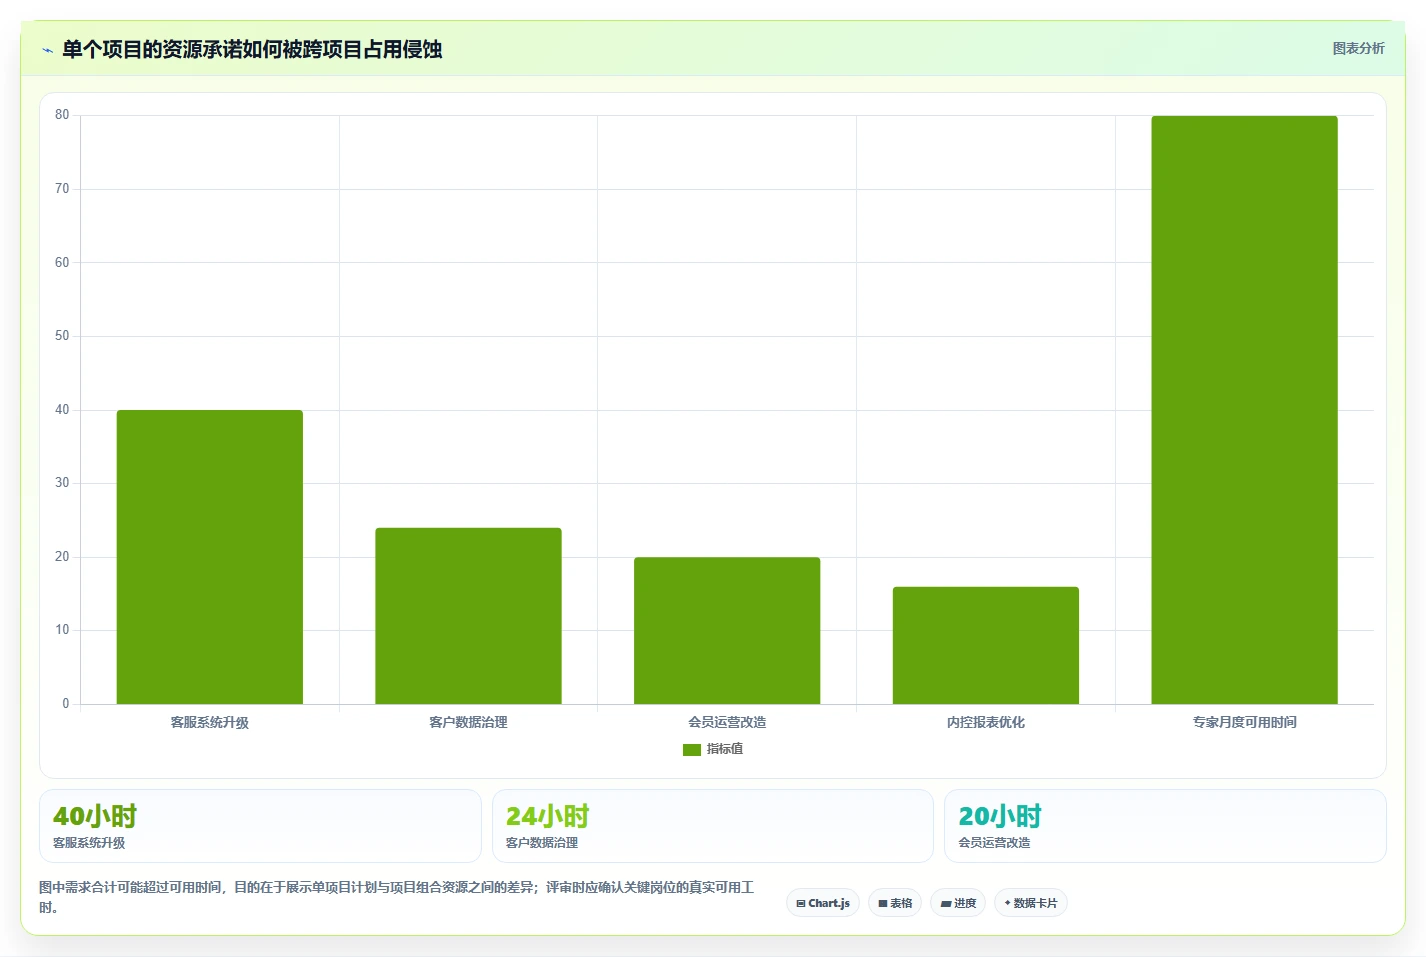Select the 客服系统升级 bar

coord(210,557)
